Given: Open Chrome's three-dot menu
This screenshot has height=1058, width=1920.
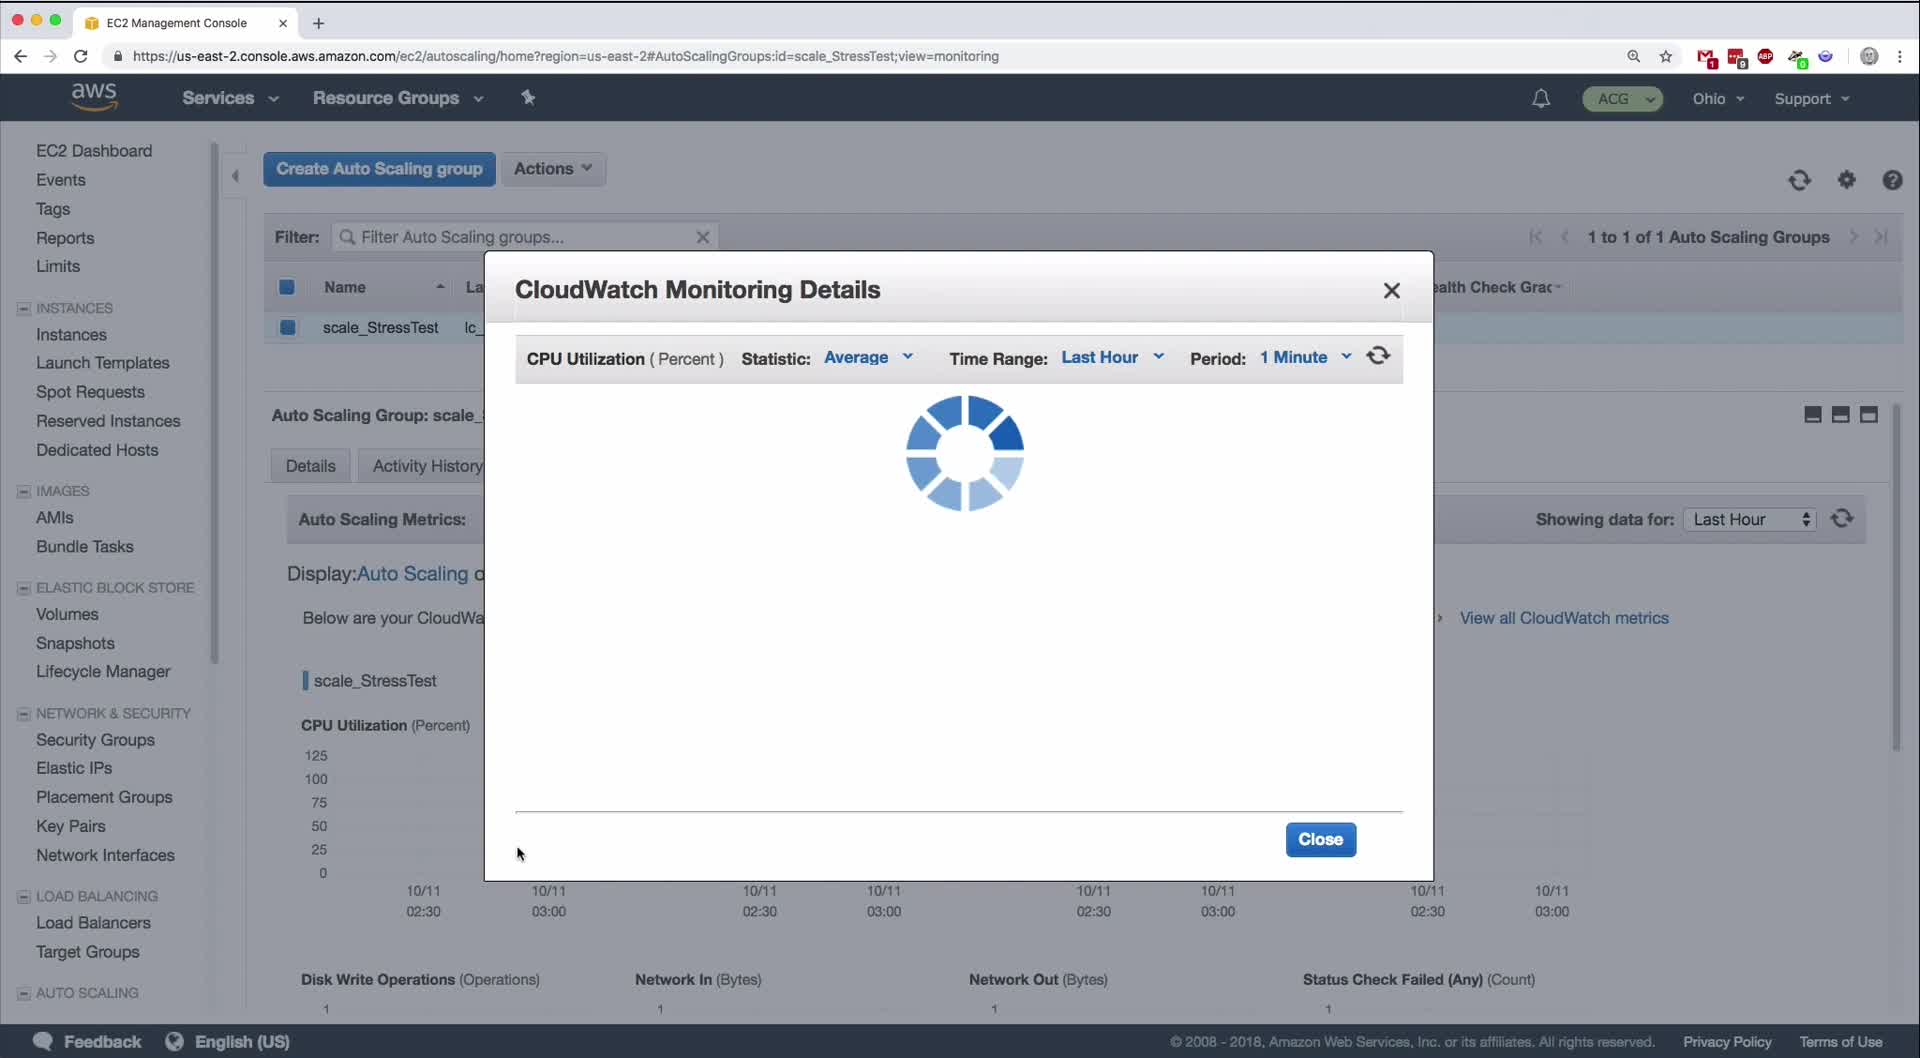Looking at the screenshot, I should tap(1900, 56).
